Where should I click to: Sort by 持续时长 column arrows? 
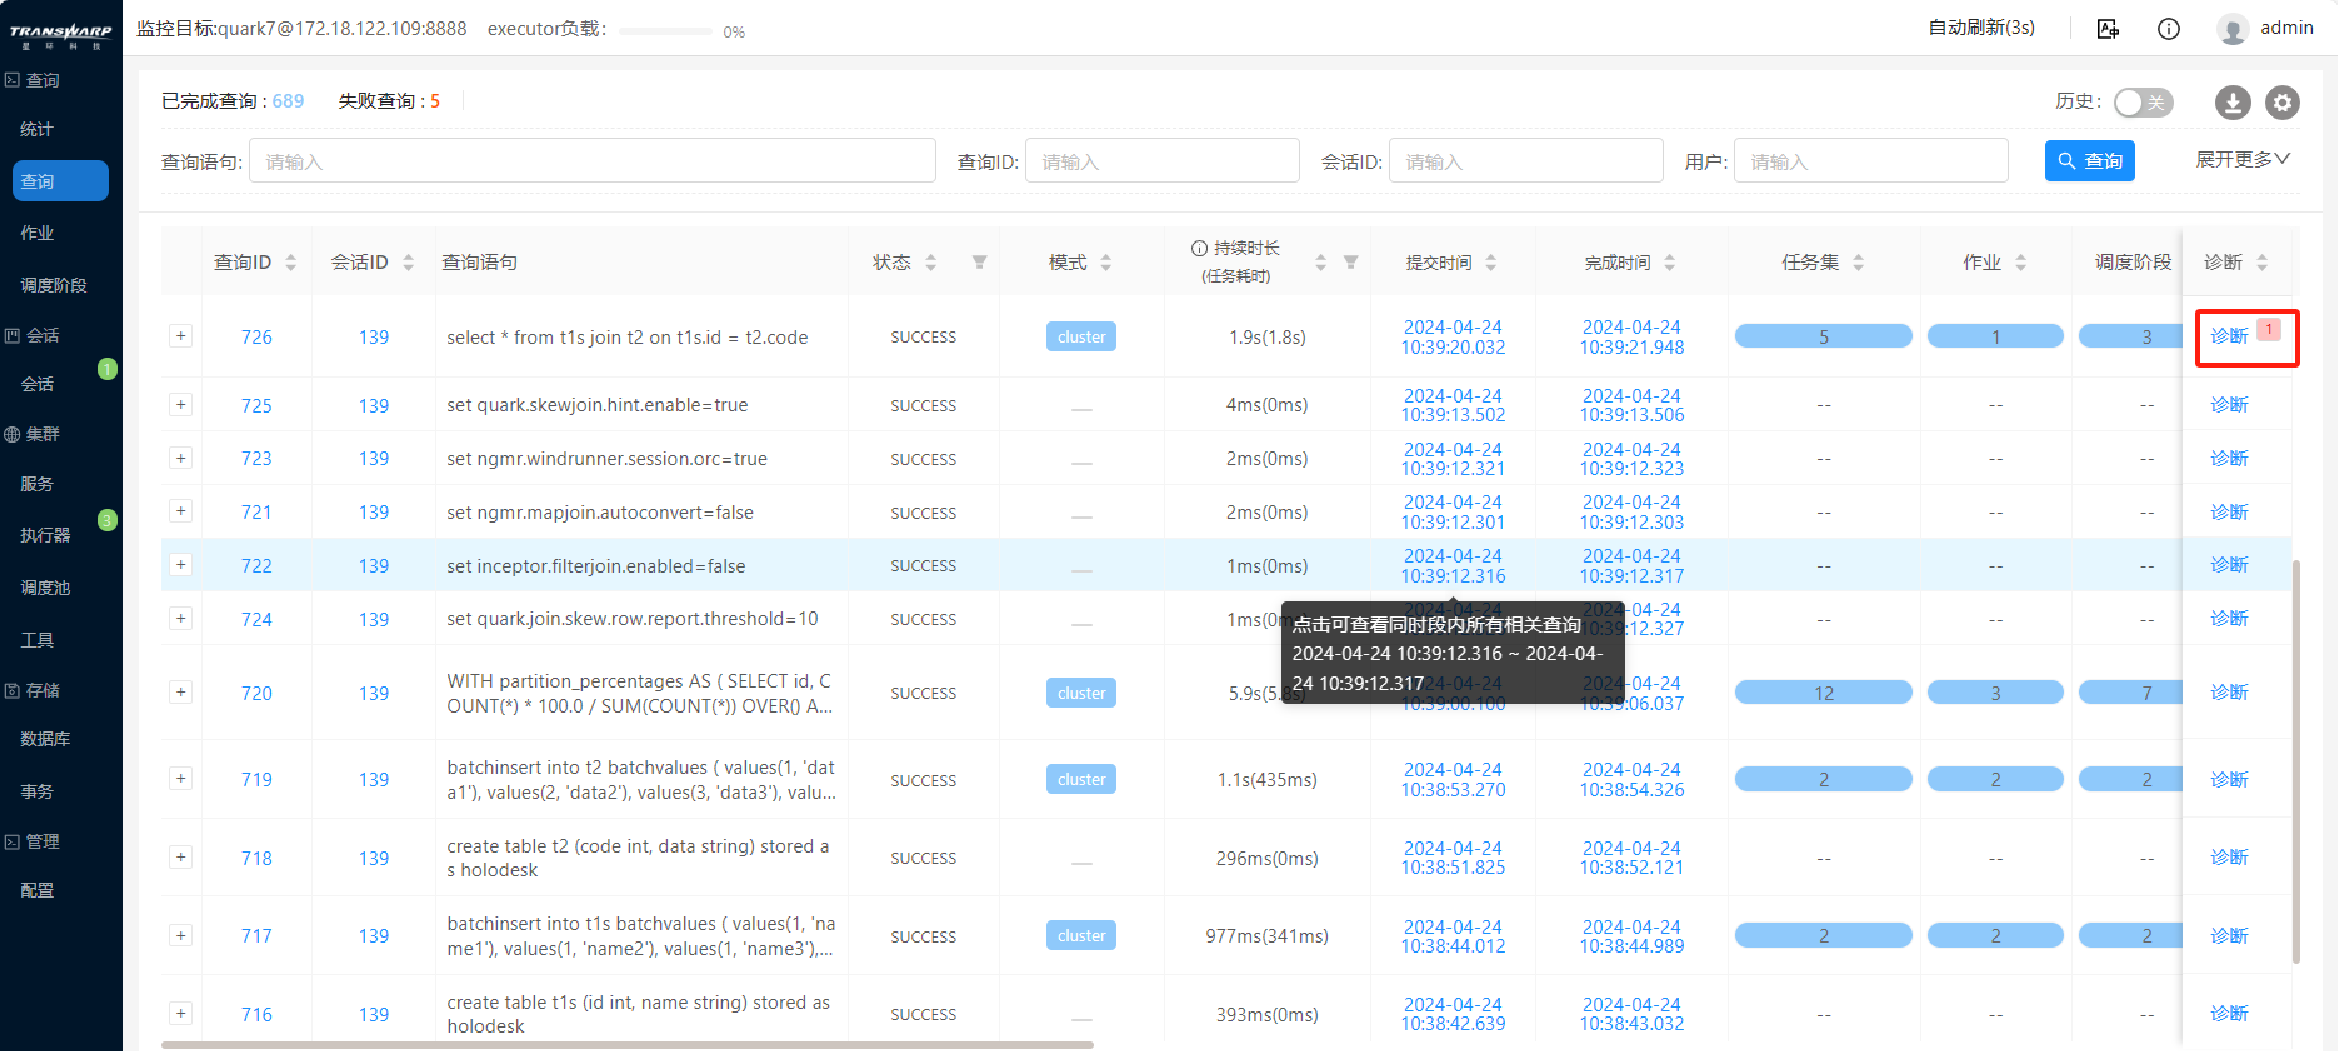[1321, 262]
